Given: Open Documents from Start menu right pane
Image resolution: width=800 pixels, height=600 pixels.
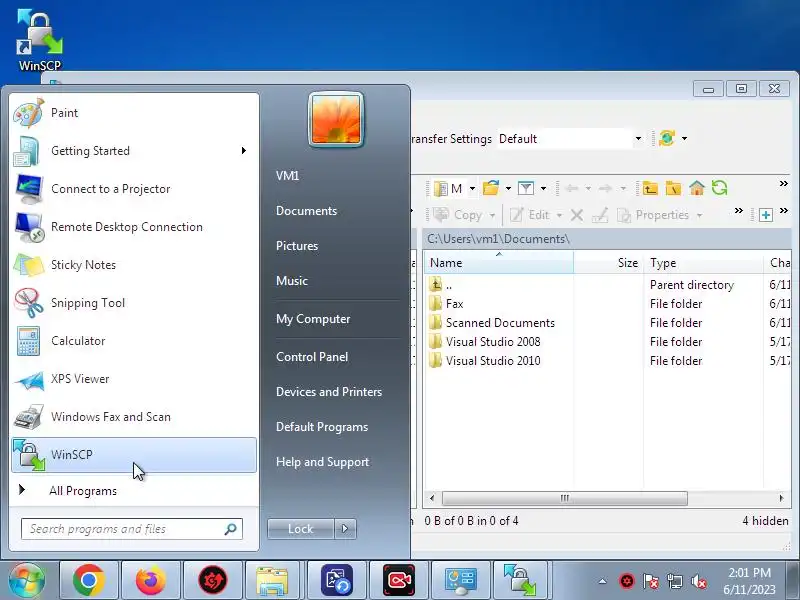Looking at the screenshot, I should [306, 211].
